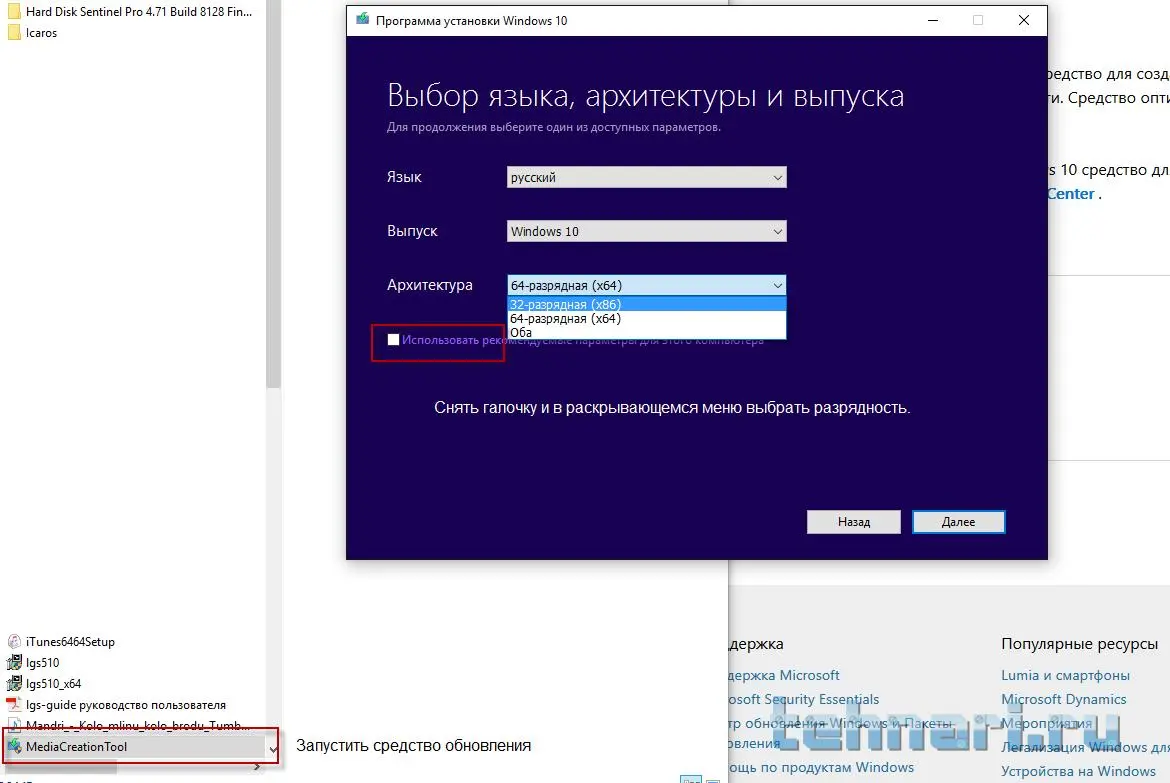1170x783 pixels.
Task: Uncheck the recommended parameters checkbox
Action: coord(393,340)
